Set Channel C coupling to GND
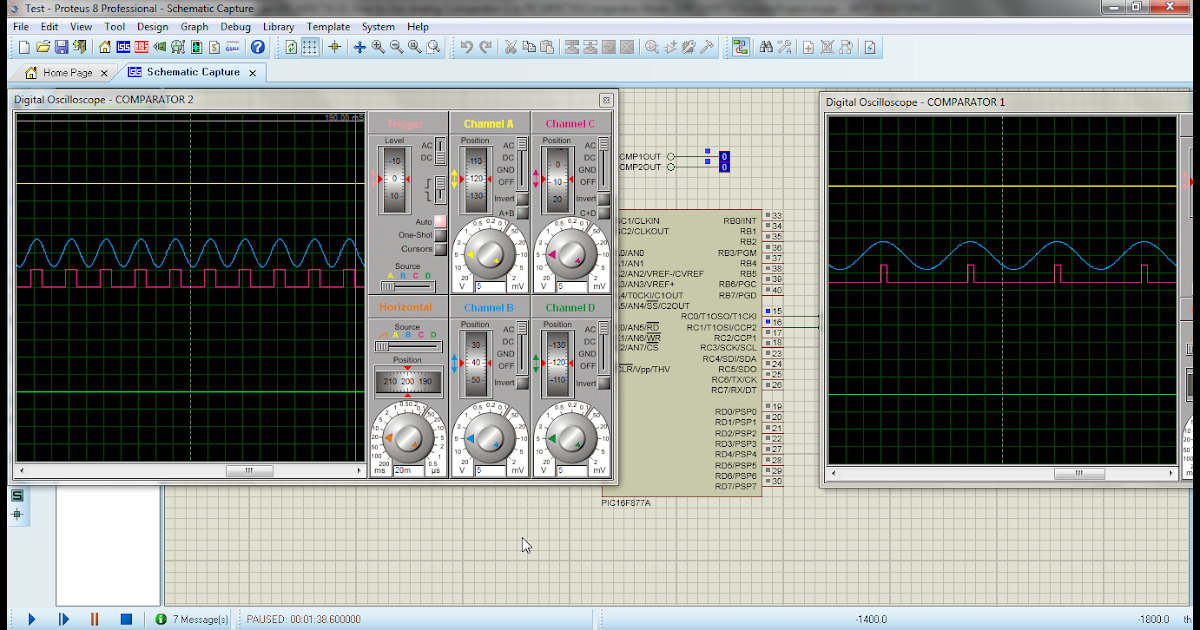1200x630 pixels. (604, 169)
